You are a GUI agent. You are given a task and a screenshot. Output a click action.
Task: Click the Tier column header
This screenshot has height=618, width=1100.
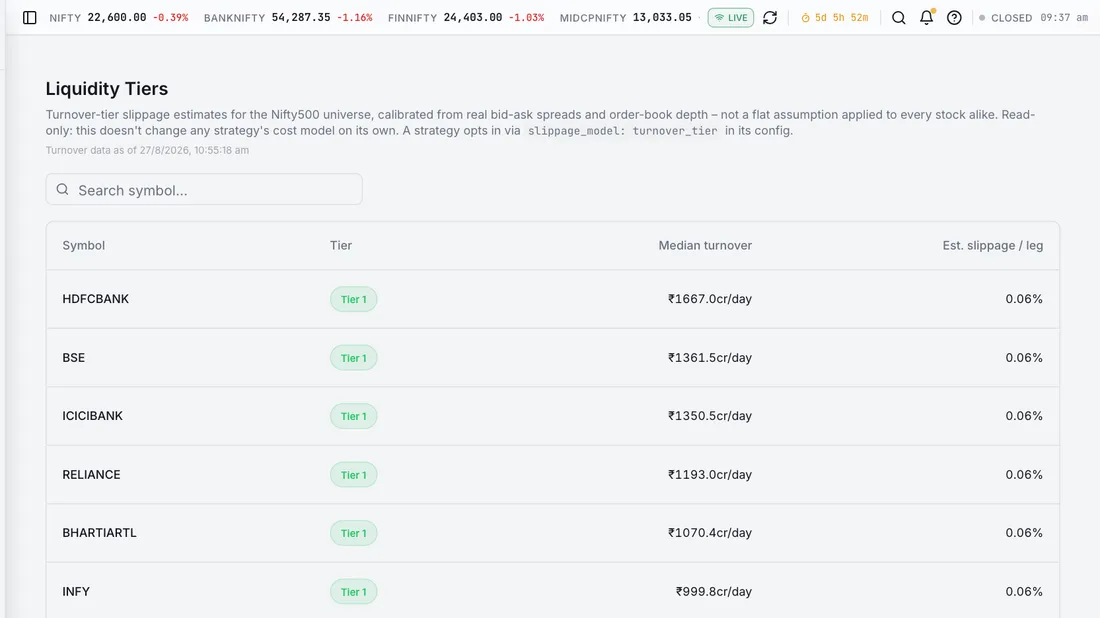[x=341, y=246]
